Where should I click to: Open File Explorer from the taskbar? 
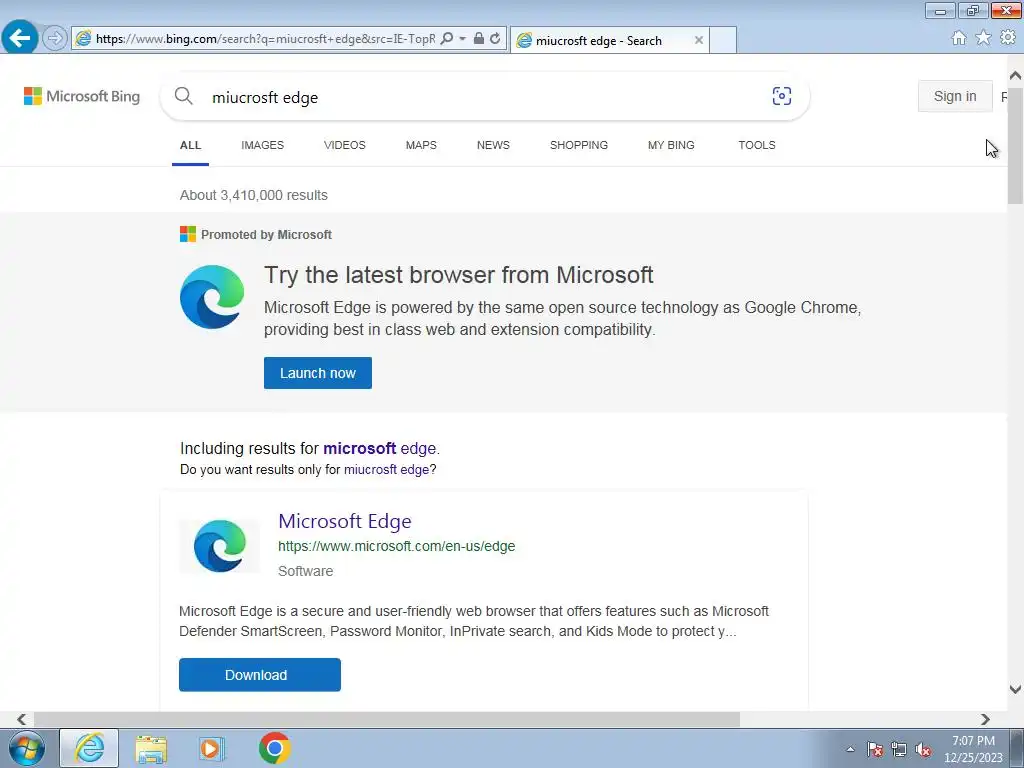151,748
